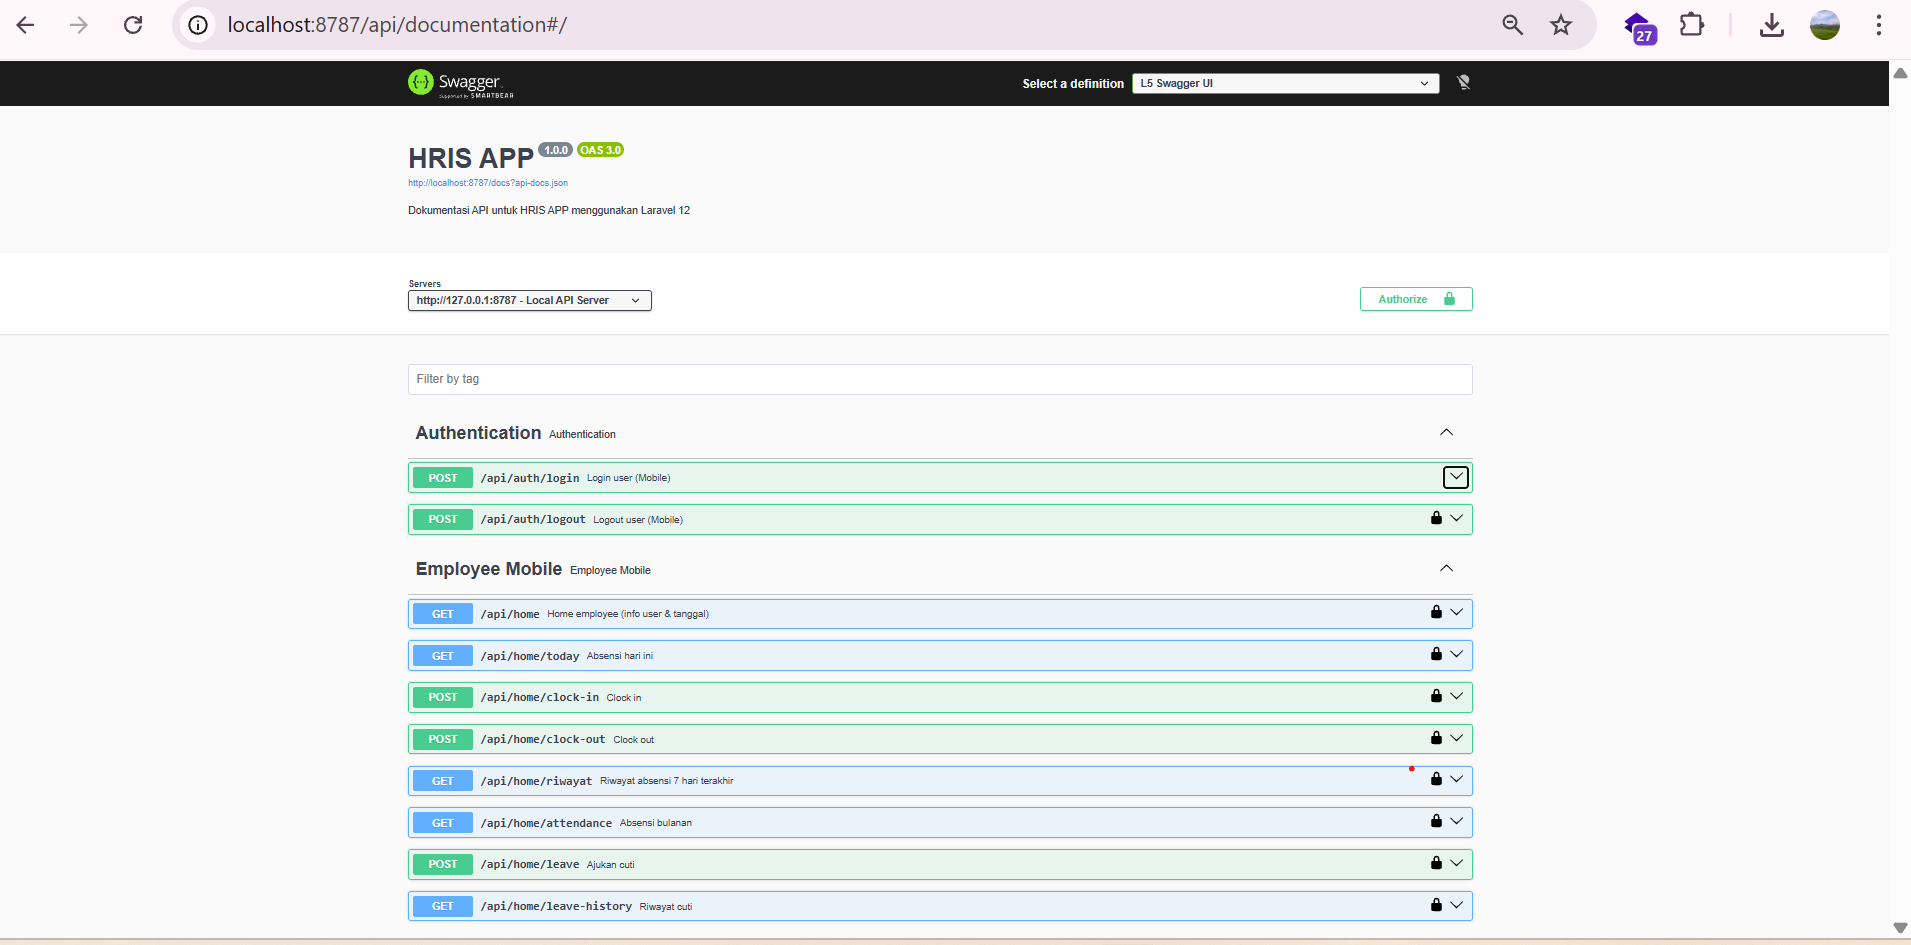Viewport: 1911px width, 945px height.
Task: Click the lock icon on /api/auth/logout
Action: (x=1436, y=518)
